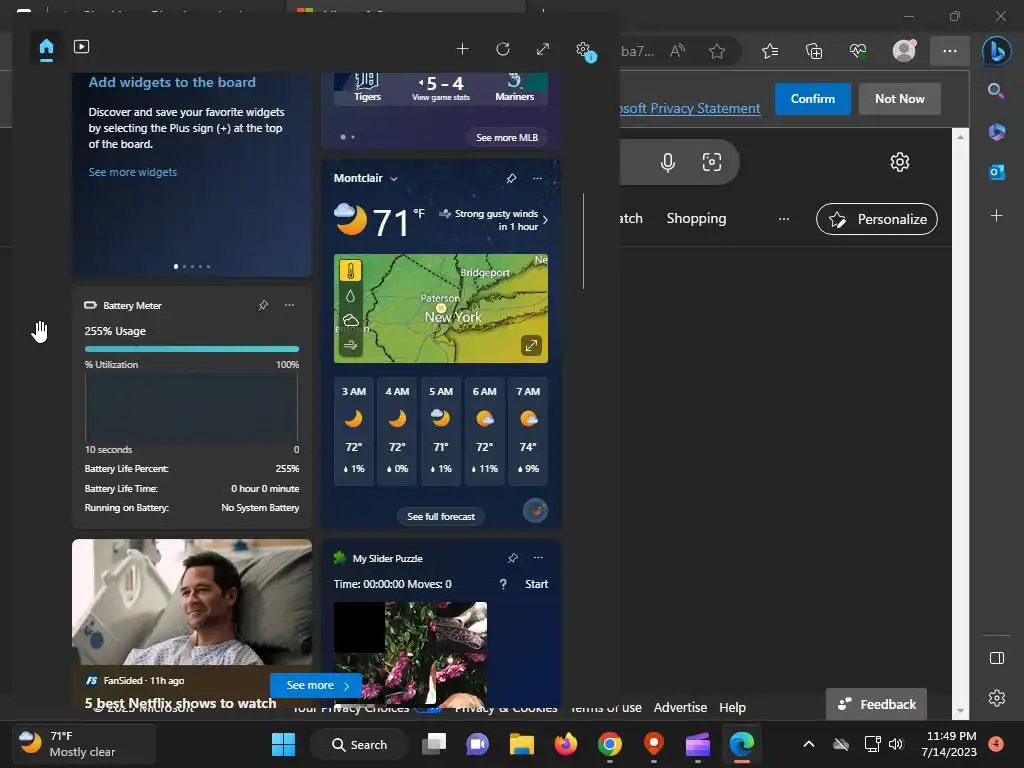This screenshot has width=1024, height=768.
Task: Open My Slider Puzzle more options
Action: click(x=538, y=558)
